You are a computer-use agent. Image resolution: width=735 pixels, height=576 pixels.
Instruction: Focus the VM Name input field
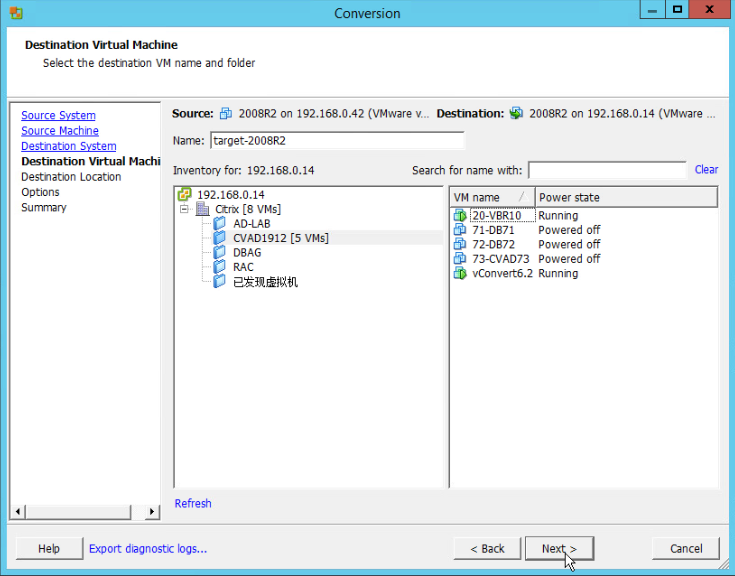pyautogui.click(x=338, y=141)
